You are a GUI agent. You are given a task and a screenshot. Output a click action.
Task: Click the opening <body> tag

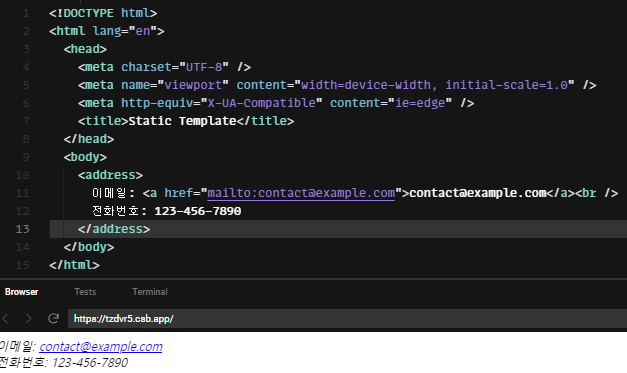(85, 157)
